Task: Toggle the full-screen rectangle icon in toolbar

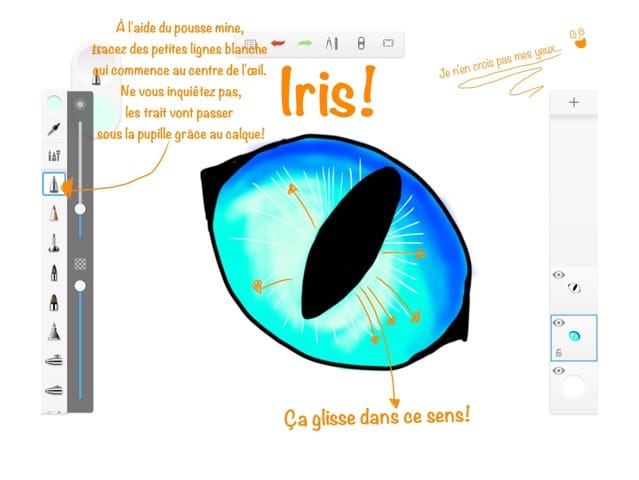Action: [388, 43]
